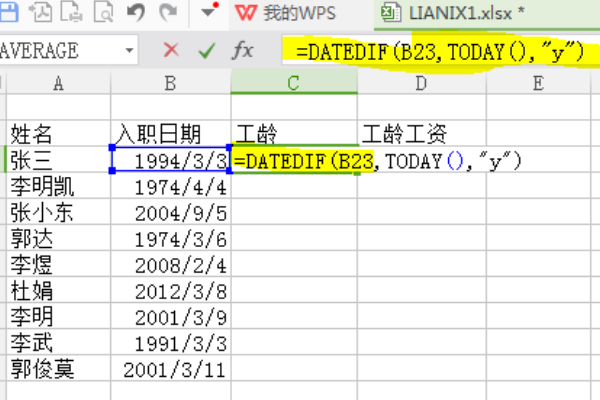The width and height of the screenshot is (600, 400).
Task: Select column A header
Action: (x=58, y=83)
